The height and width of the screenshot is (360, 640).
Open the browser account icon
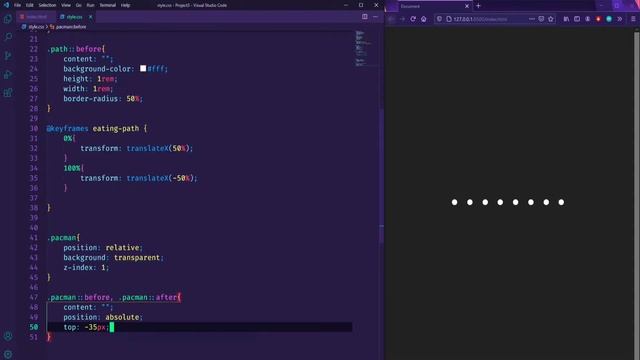tap(587, 19)
